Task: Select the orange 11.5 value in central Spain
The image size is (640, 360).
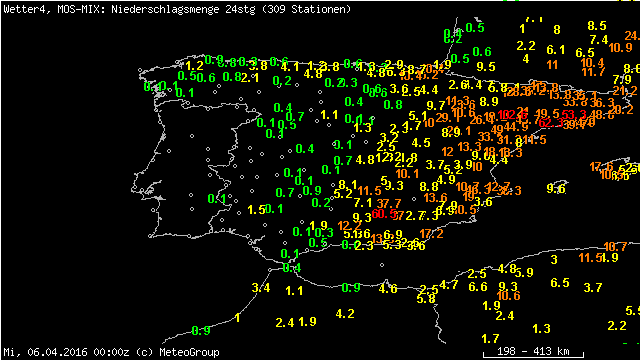Action: click(369, 191)
